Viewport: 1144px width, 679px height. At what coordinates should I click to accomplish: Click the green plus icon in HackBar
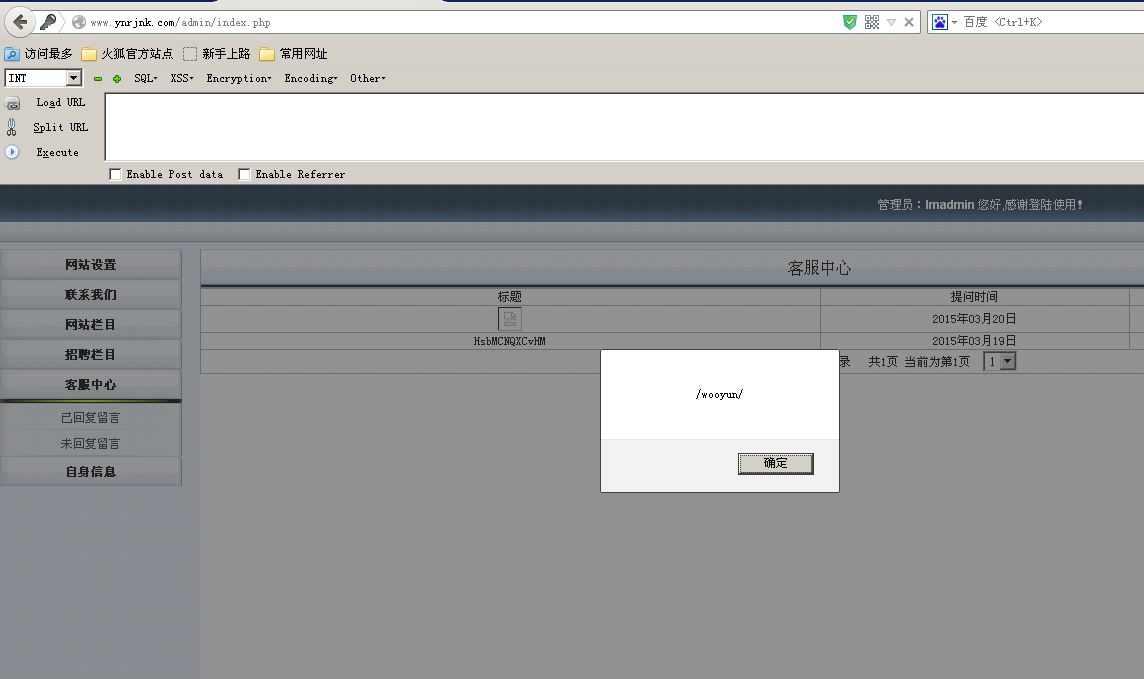coord(117,79)
